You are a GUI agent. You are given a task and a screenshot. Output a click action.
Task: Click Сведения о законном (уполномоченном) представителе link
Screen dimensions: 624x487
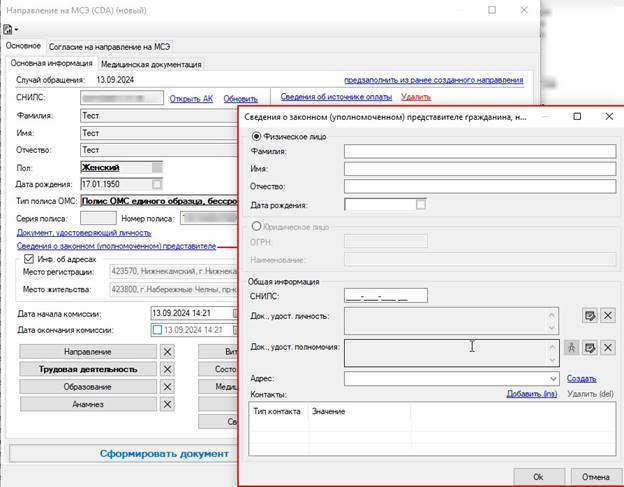point(116,246)
